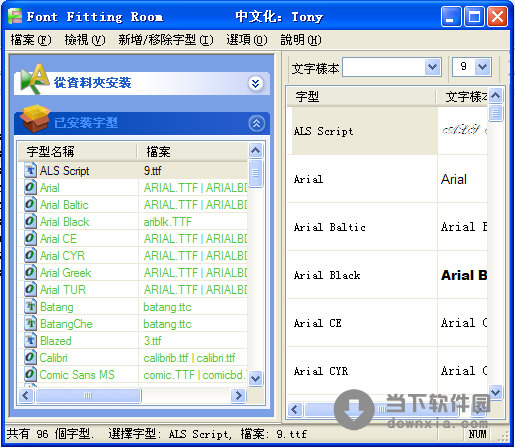Viewport: 515px width, 448px height.
Task: Click the 字型 column header in preview
Action: pyautogui.click(x=362, y=97)
